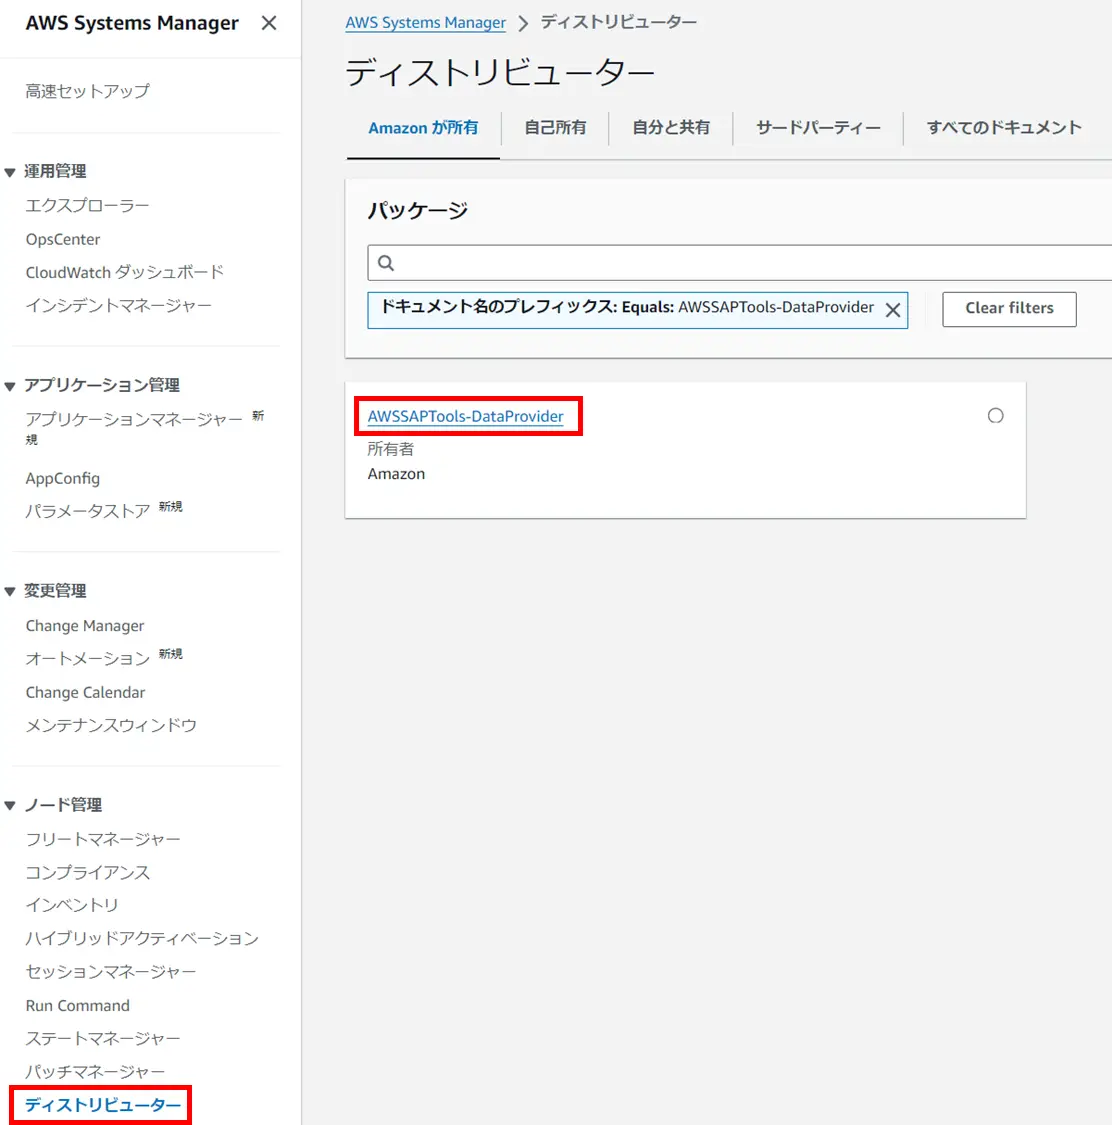Go to コンプライアンス

point(88,872)
